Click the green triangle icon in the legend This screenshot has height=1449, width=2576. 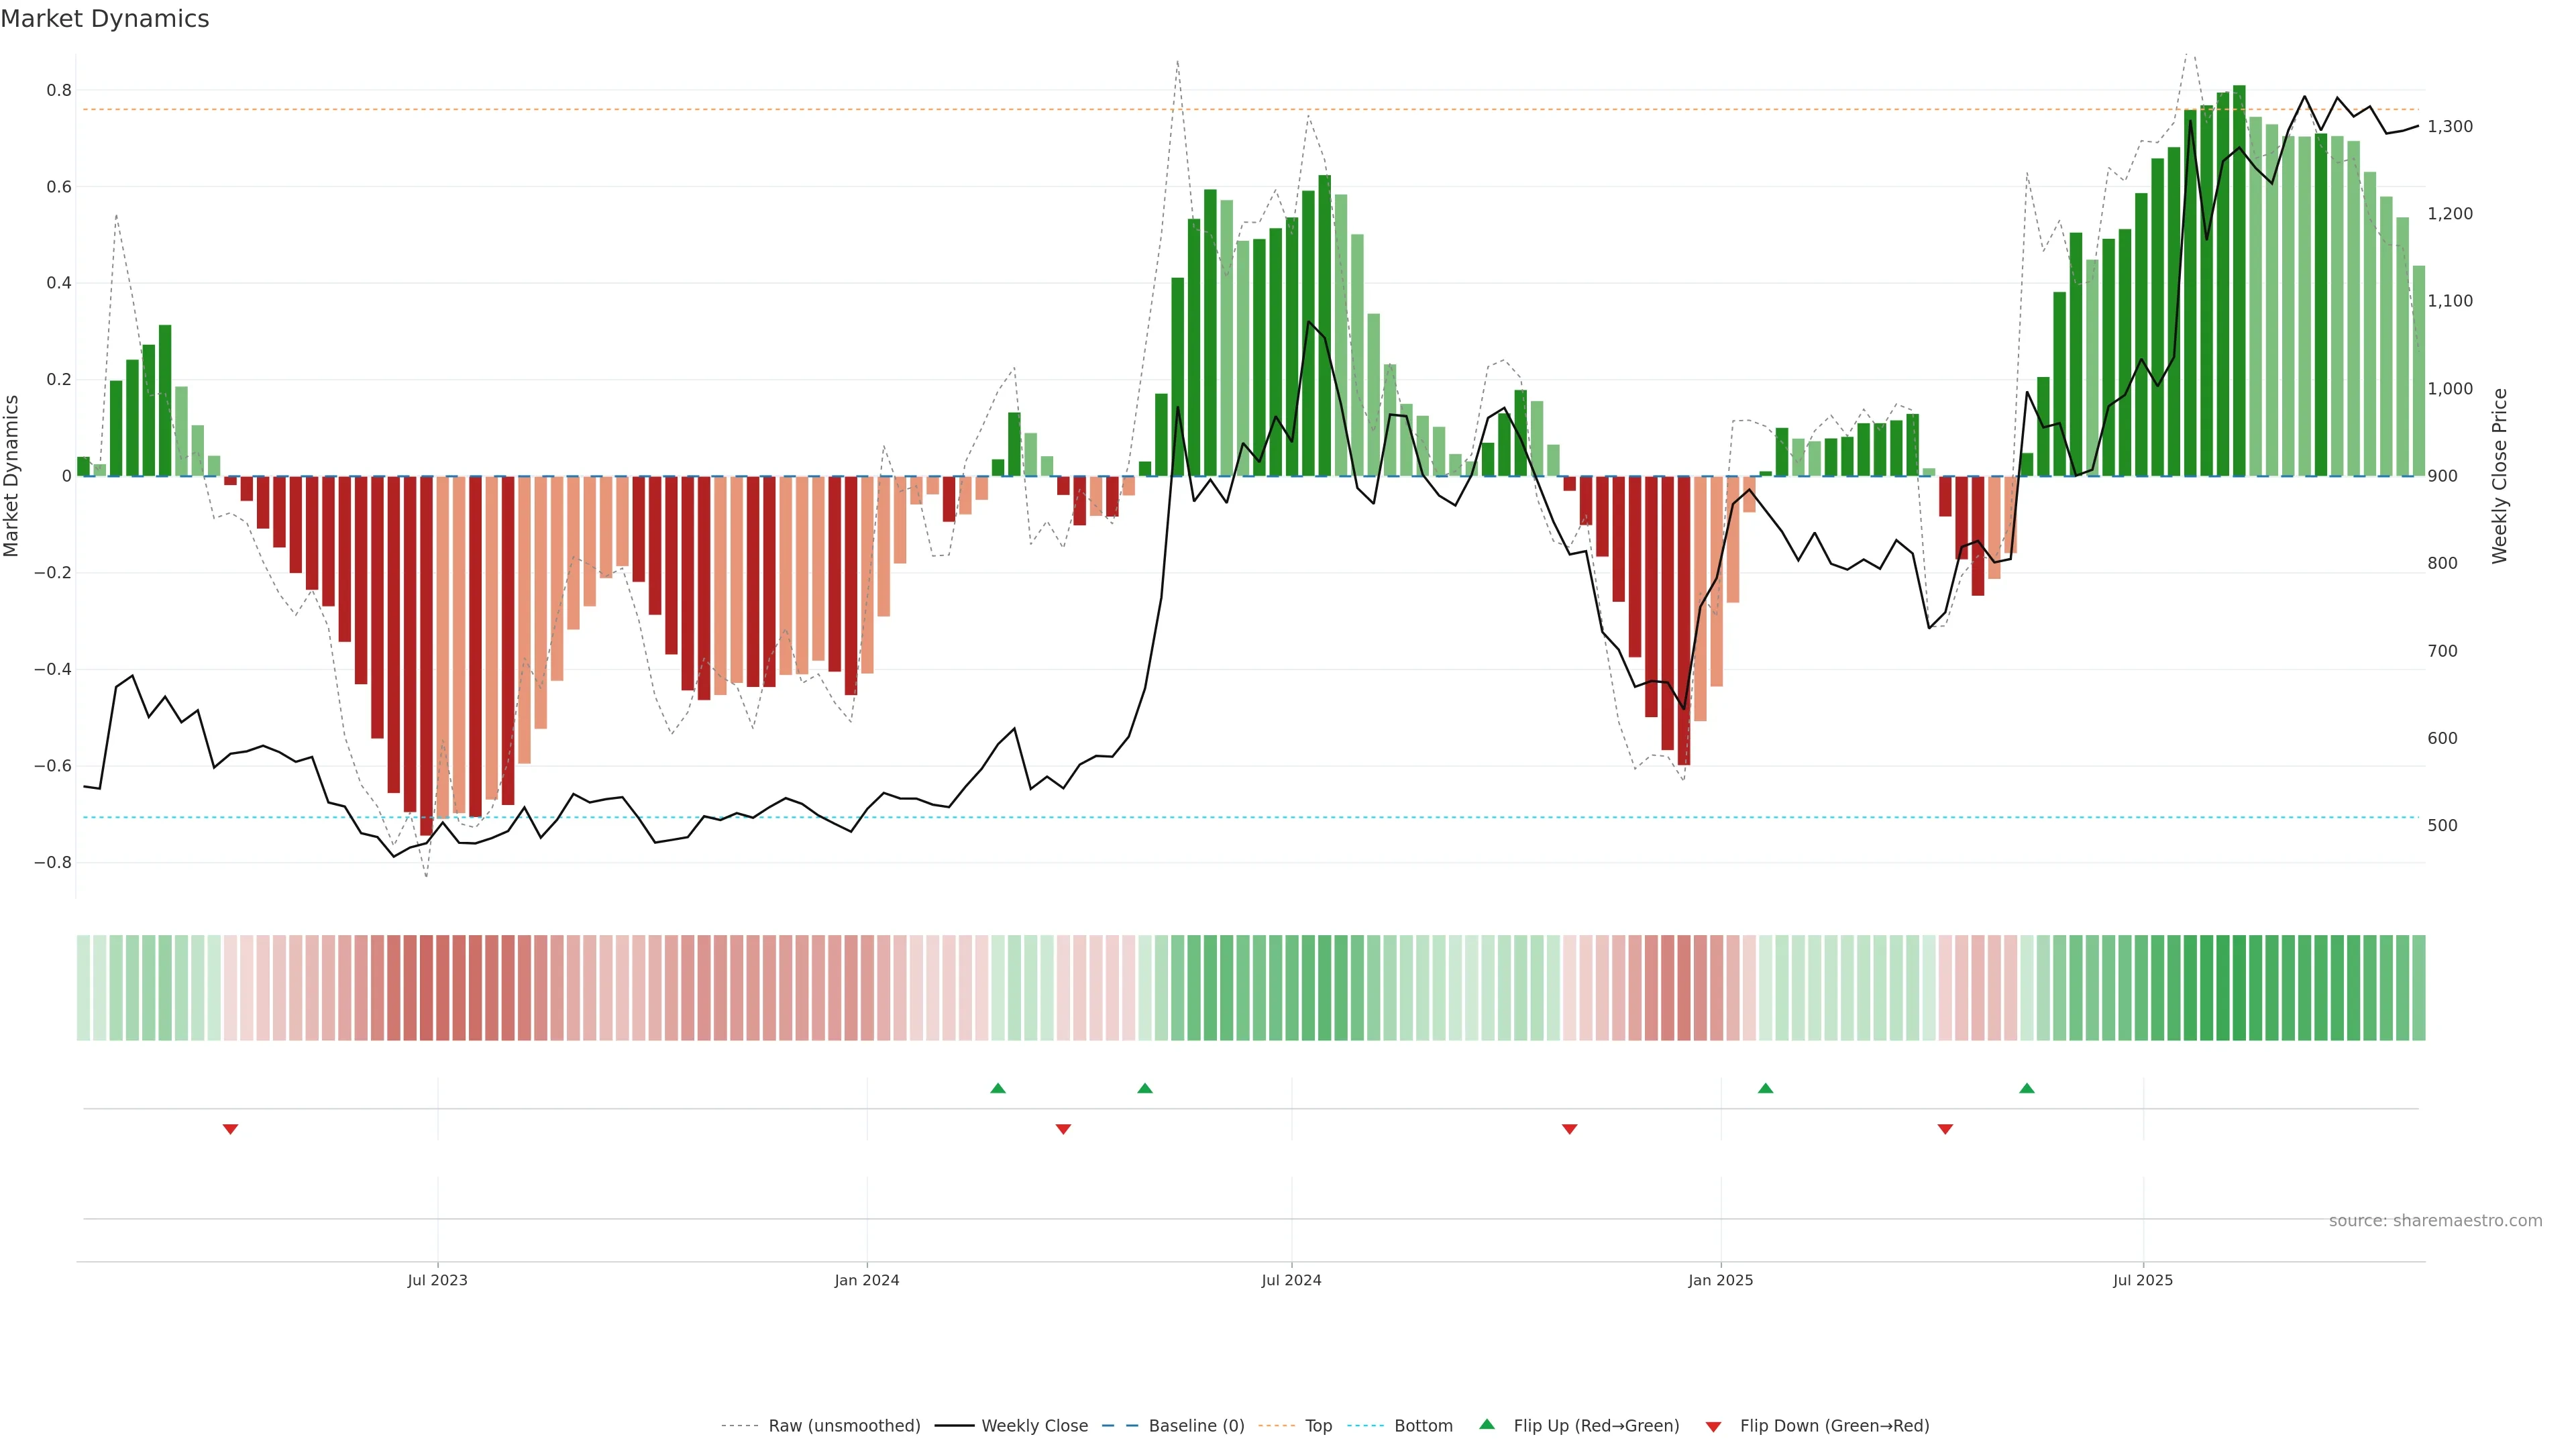(1487, 1424)
